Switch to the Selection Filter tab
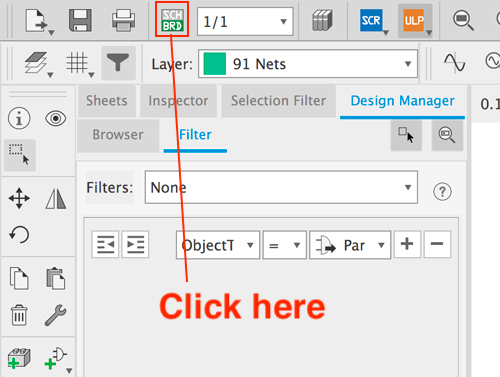This screenshot has height=377, width=500. click(279, 101)
